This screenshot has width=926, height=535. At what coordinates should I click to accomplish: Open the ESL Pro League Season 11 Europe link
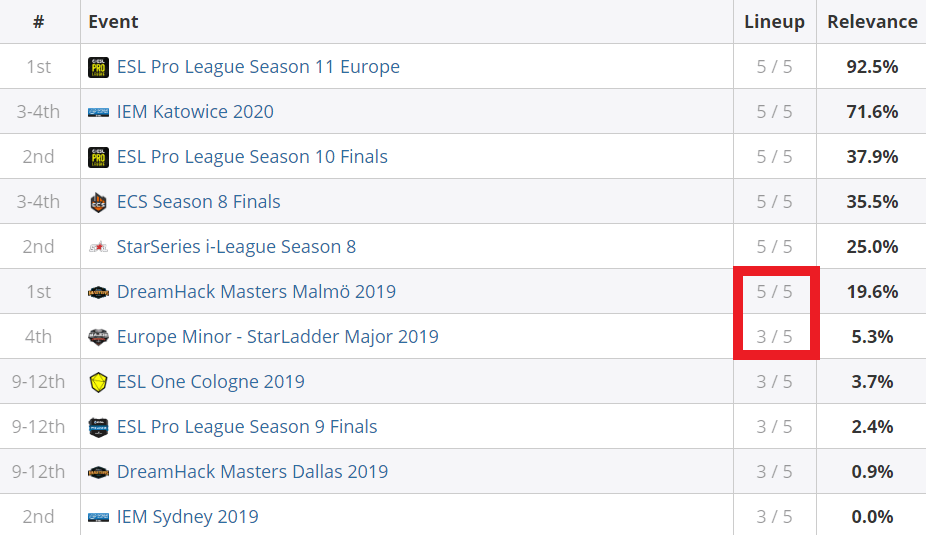(258, 67)
